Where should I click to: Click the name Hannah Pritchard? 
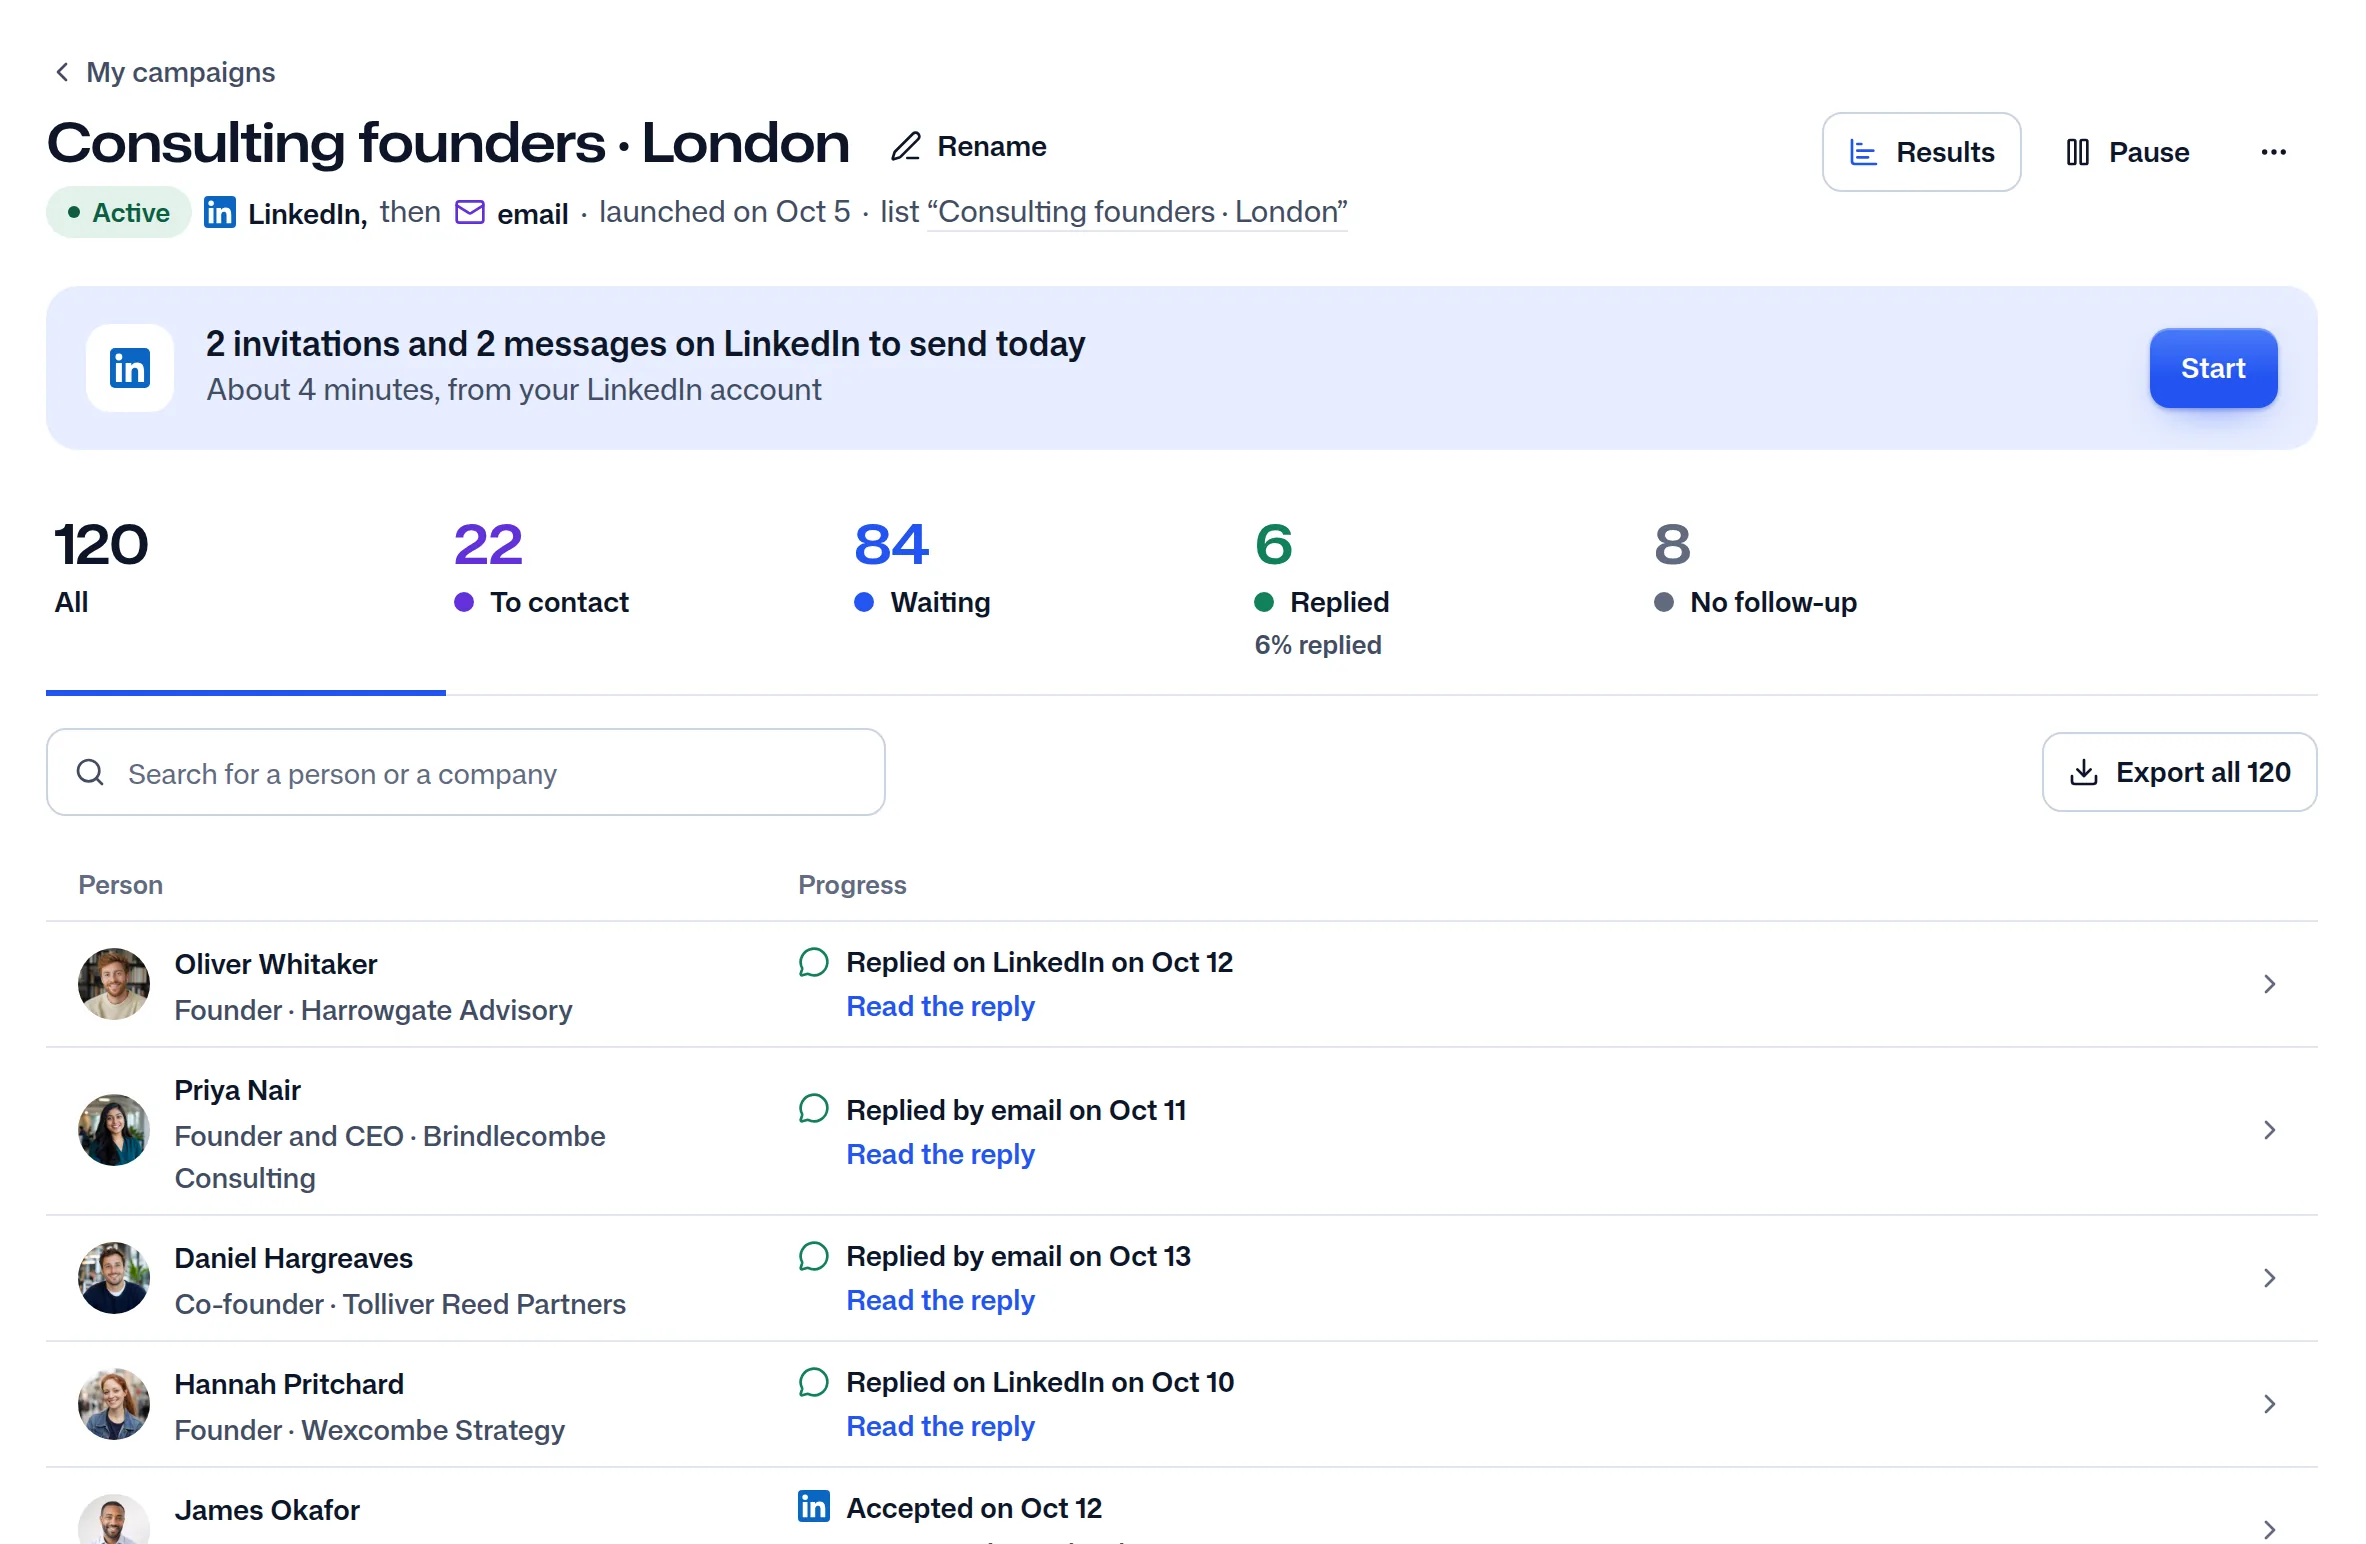click(289, 1384)
